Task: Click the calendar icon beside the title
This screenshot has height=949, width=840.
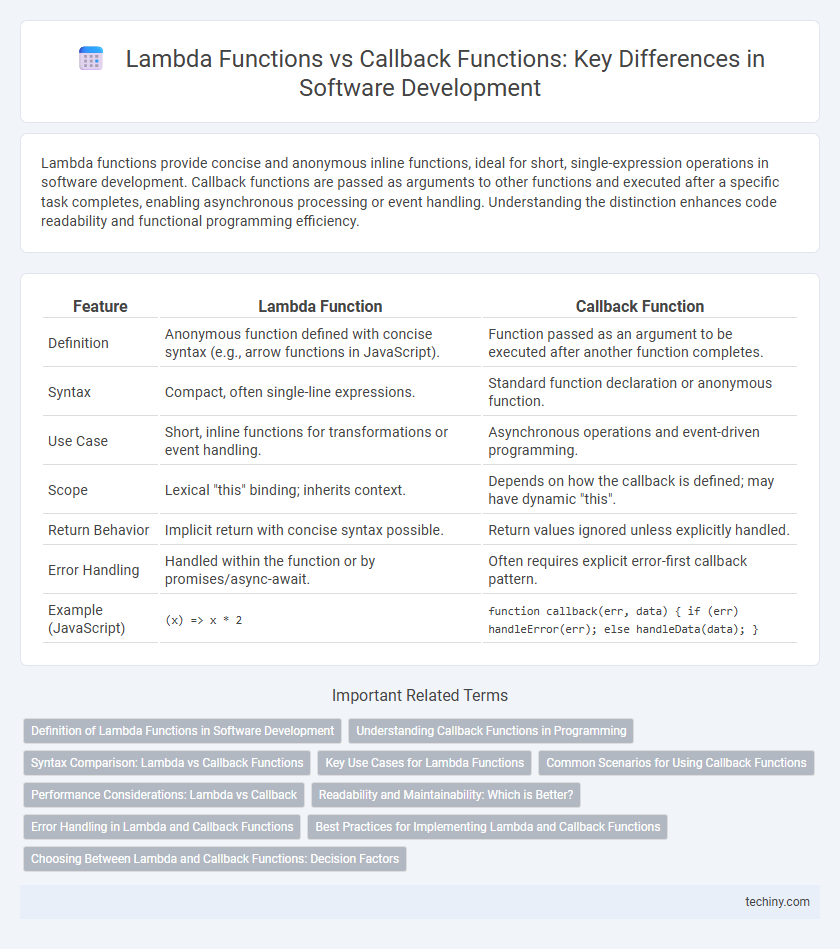Action: click(91, 59)
